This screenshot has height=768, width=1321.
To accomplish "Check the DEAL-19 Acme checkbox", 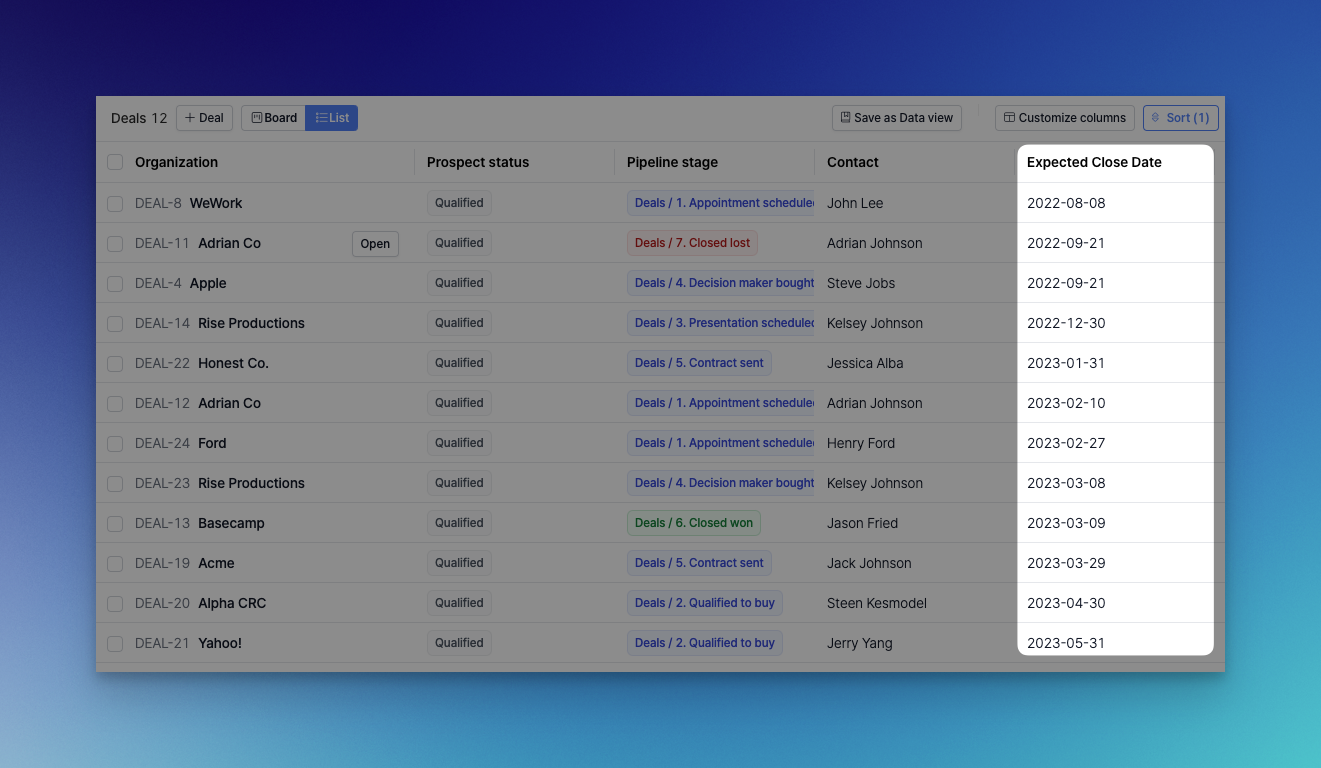I will coord(115,563).
